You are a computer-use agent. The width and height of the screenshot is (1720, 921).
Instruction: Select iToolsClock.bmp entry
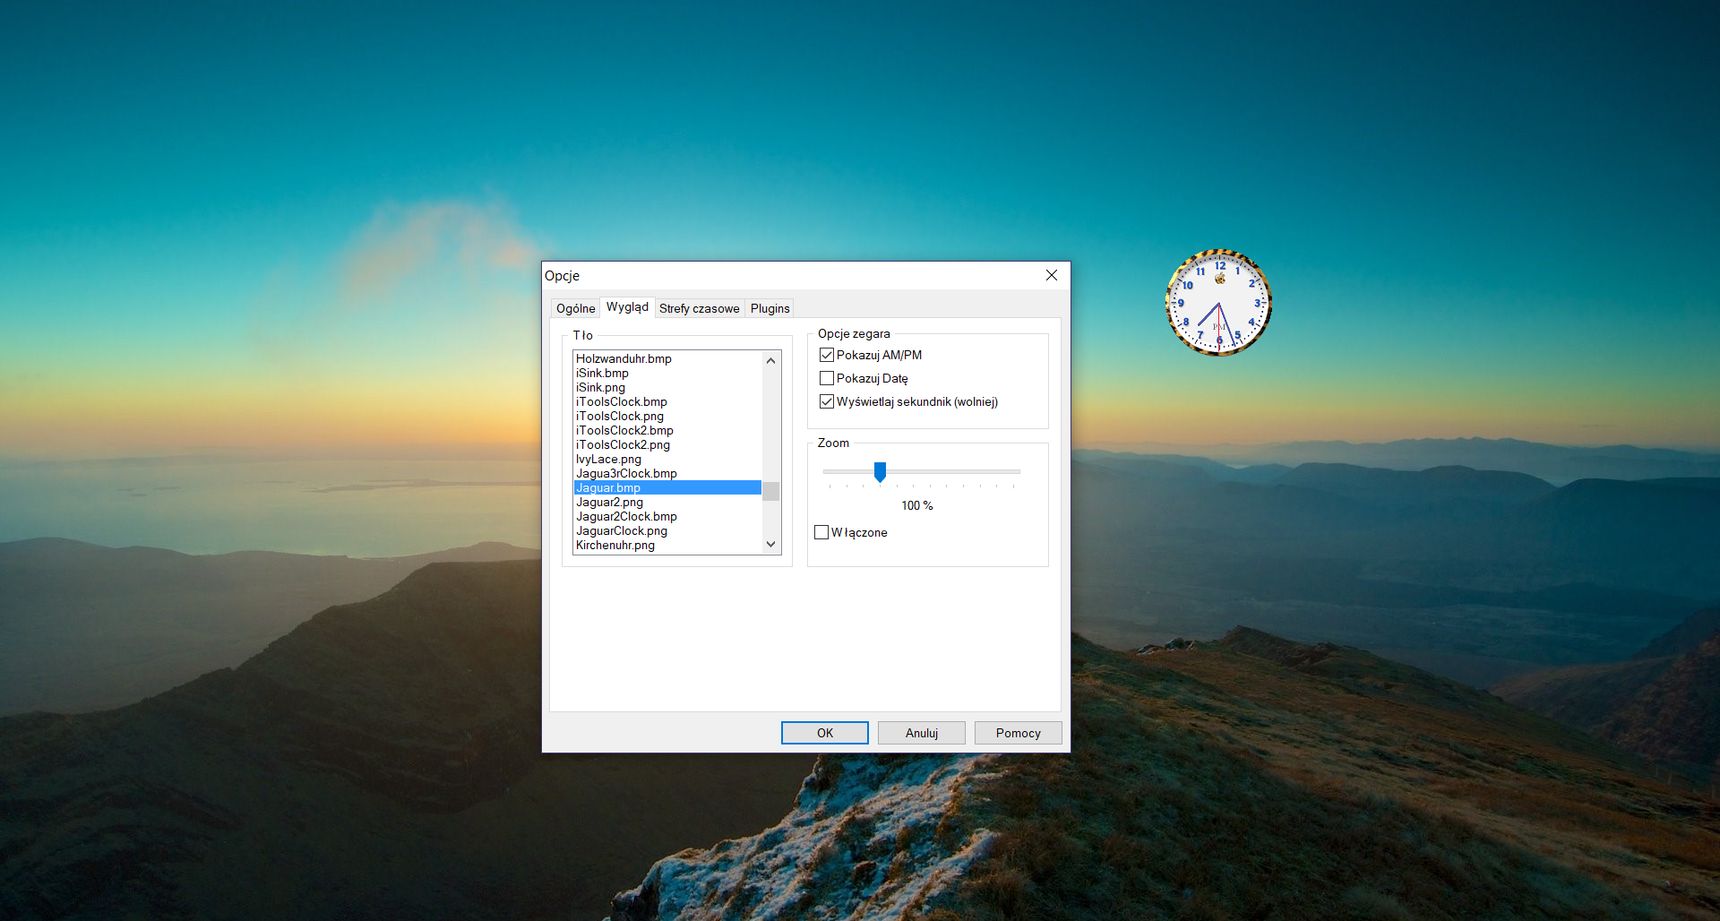pyautogui.click(x=667, y=402)
